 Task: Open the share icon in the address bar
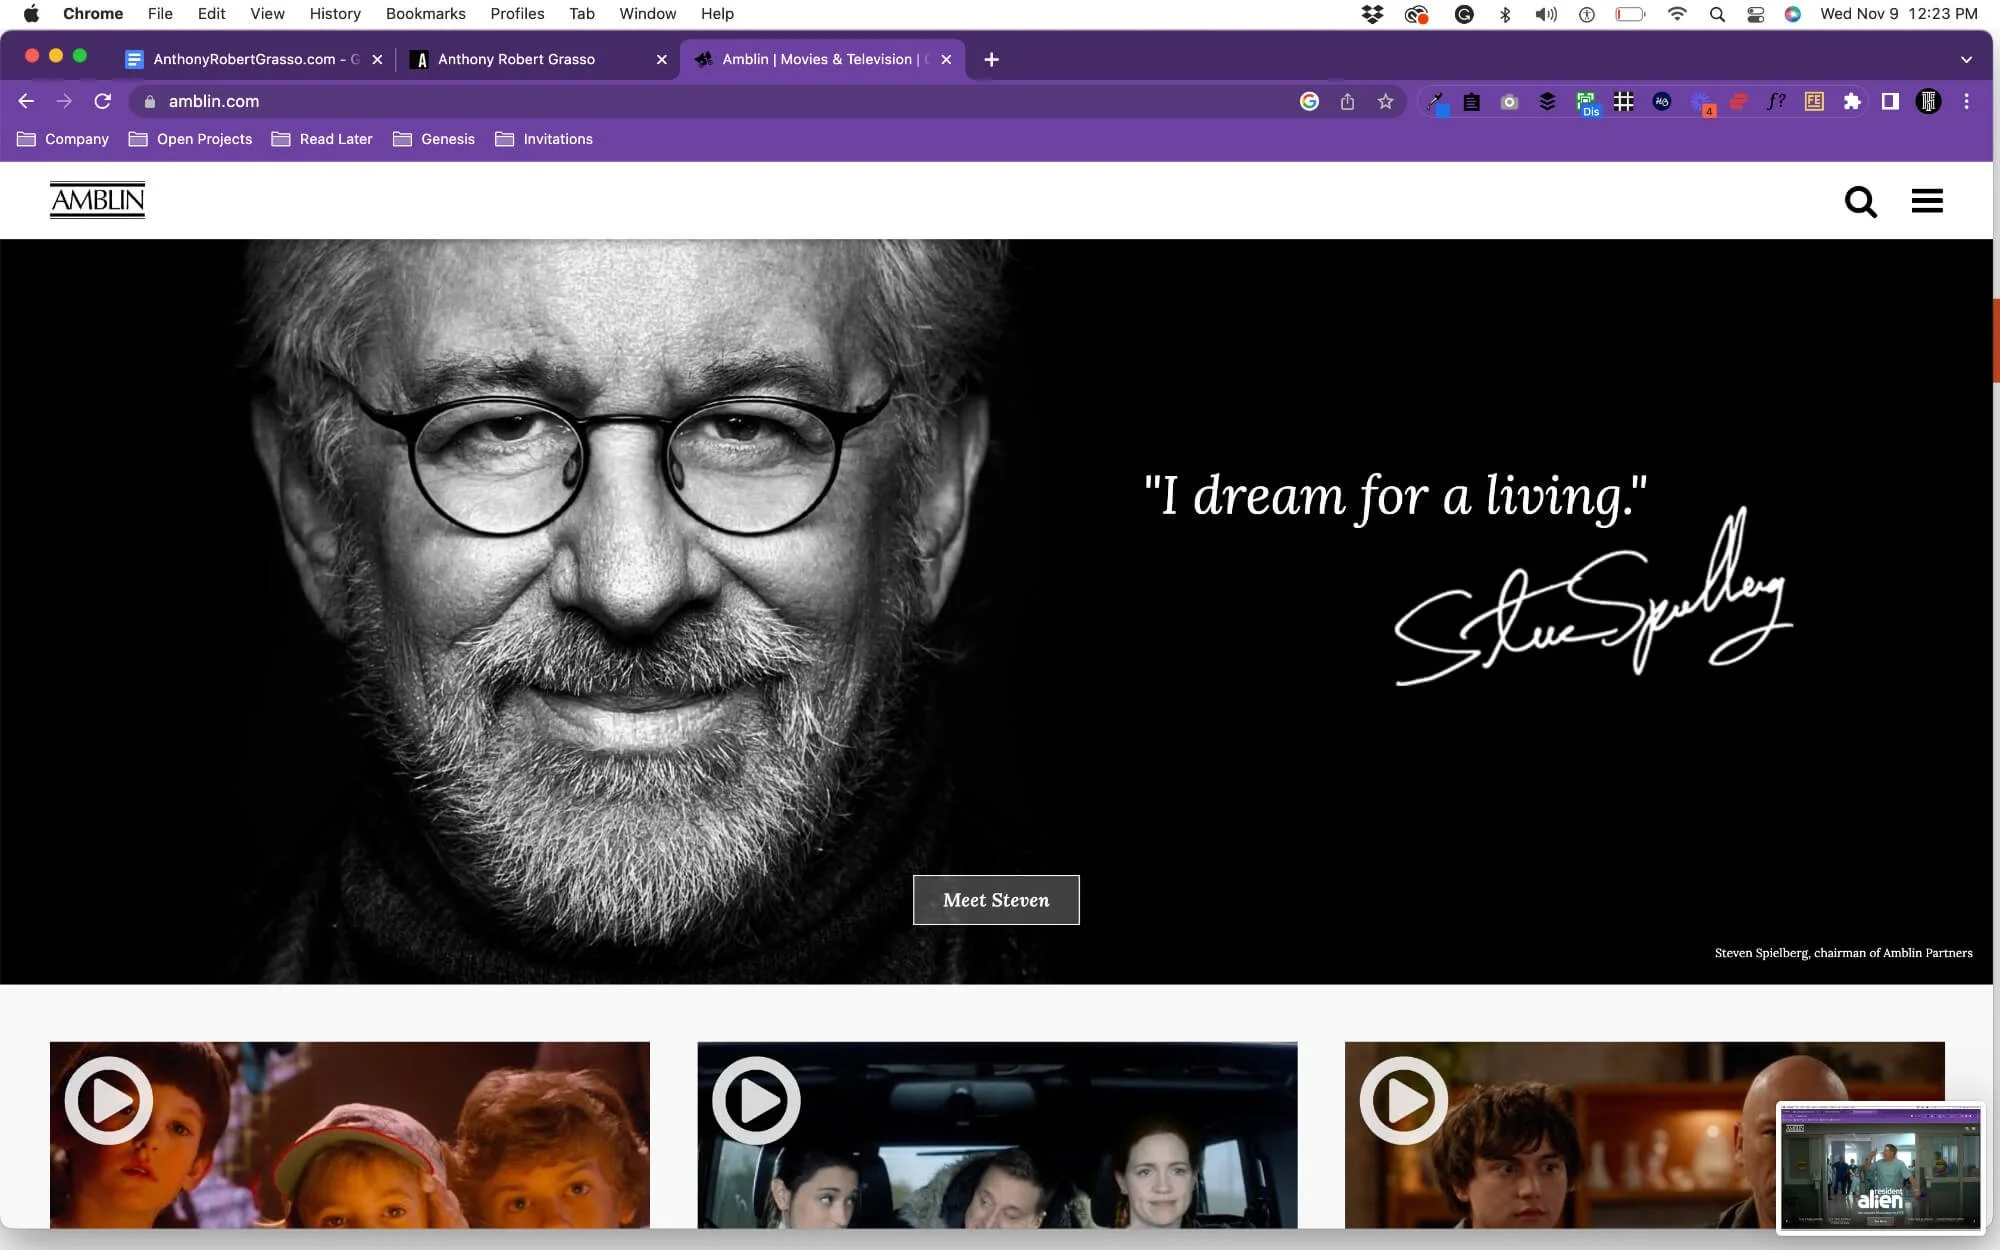click(x=1348, y=101)
